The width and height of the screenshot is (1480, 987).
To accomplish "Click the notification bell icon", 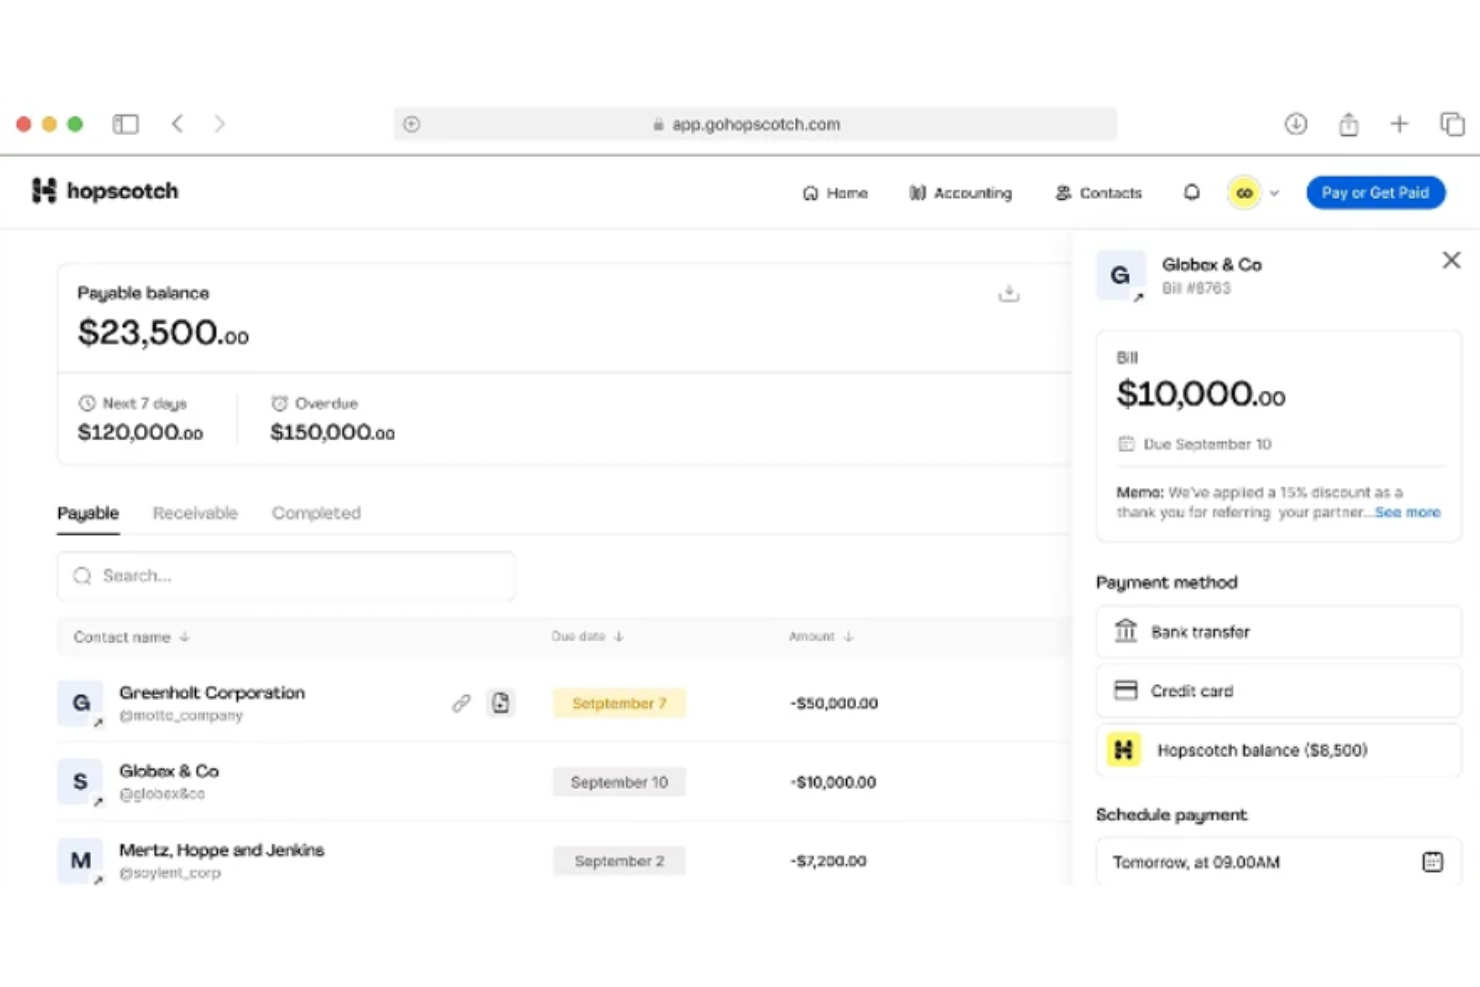I will coord(1191,192).
